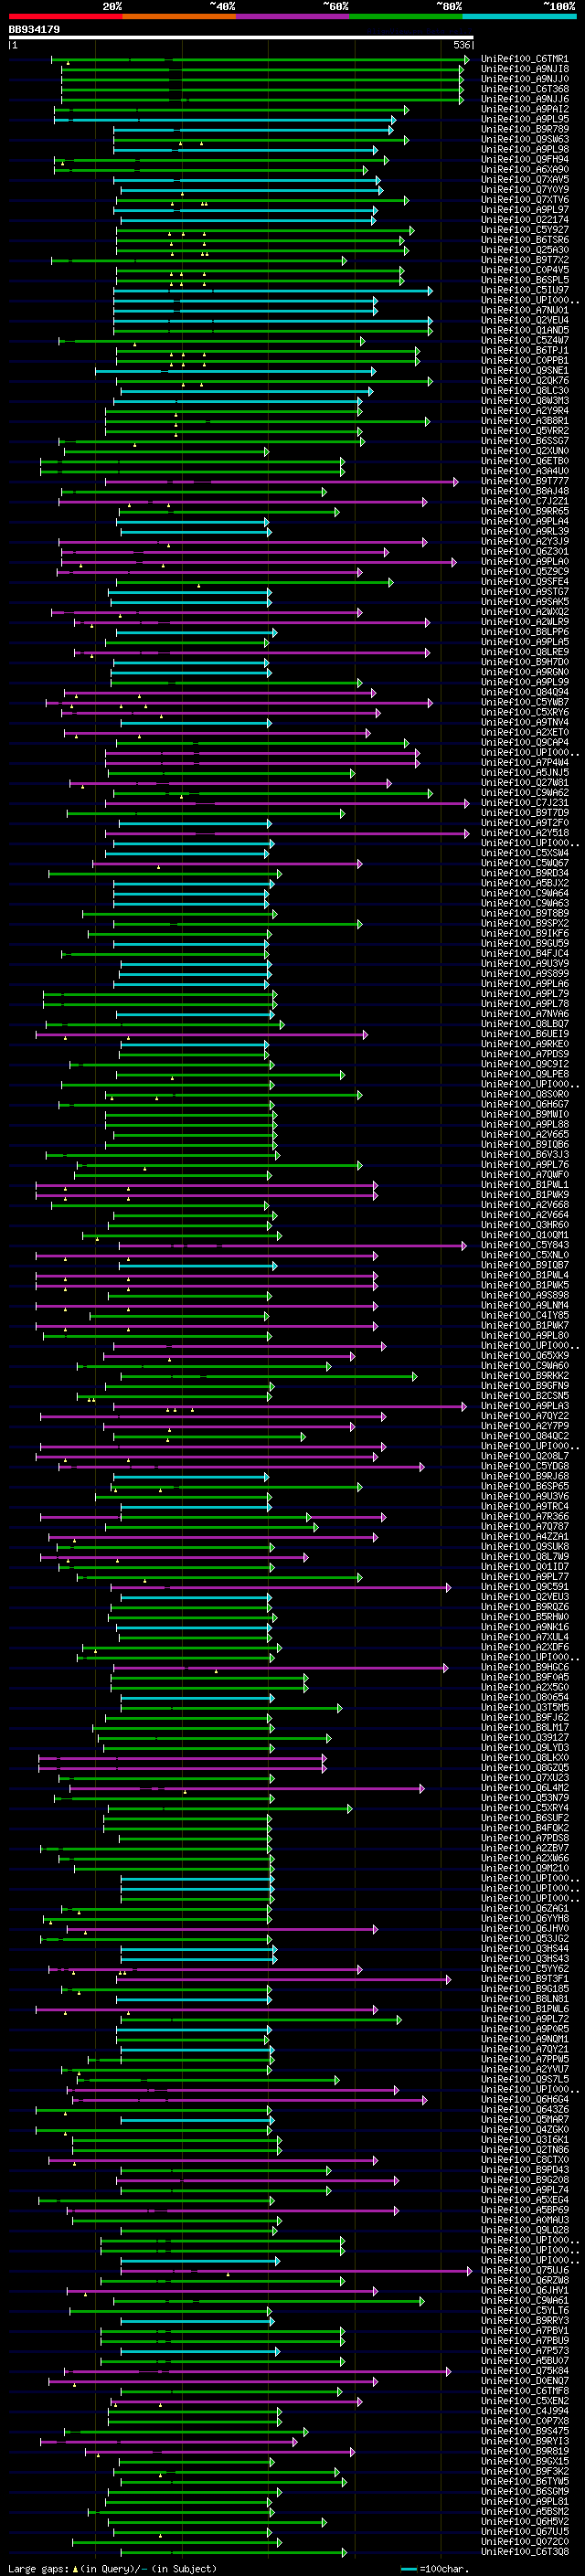Select hit label UniRef100_Q6H5V2
The width and height of the screenshot is (585, 2576).
[525, 2521]
